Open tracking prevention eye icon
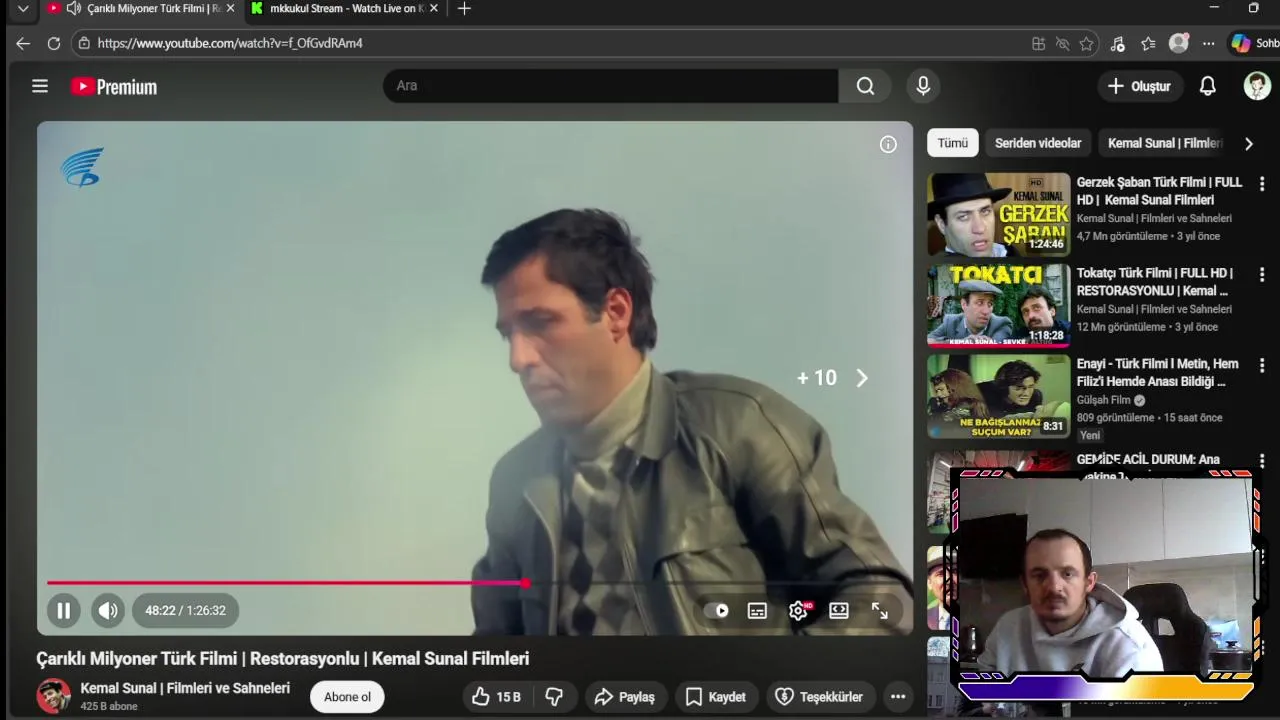This screenshot has height=720, width=1280. (1062, 43)
